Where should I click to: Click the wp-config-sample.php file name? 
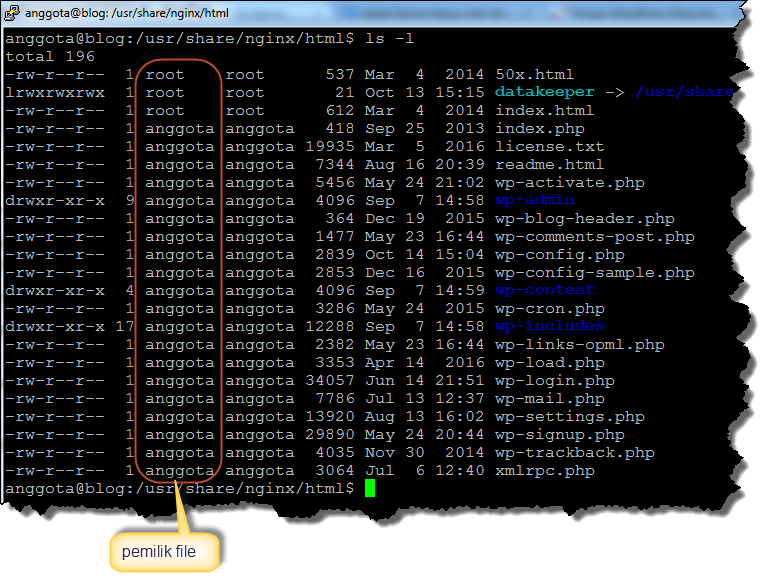click(594, 272)
